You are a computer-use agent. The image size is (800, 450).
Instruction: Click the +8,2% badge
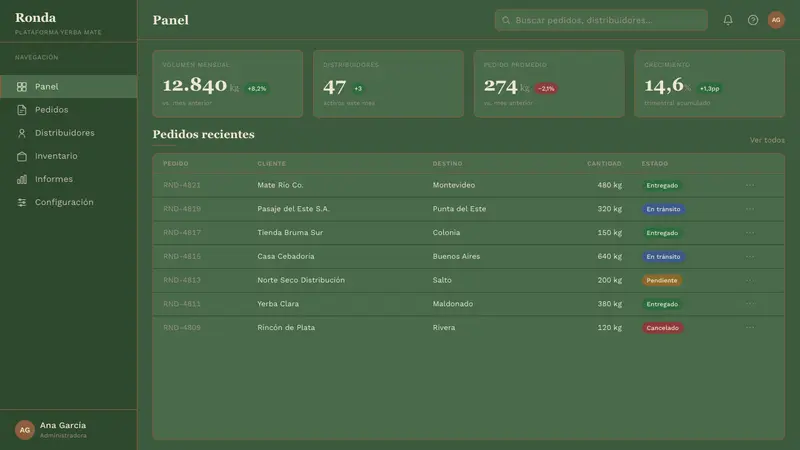tap(257, 88)
